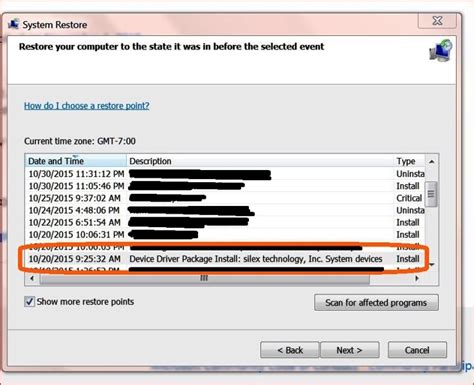
Task: Click the Critical type cell
Action: (x=409, y=198)
